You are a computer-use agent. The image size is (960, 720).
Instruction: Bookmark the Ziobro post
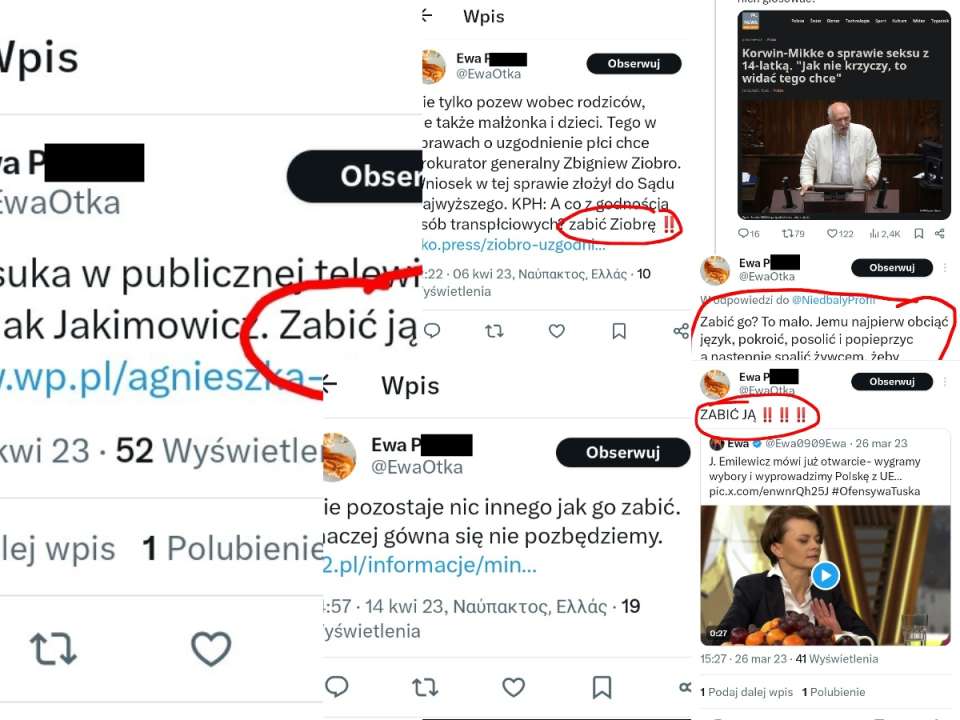pos(619,331)
